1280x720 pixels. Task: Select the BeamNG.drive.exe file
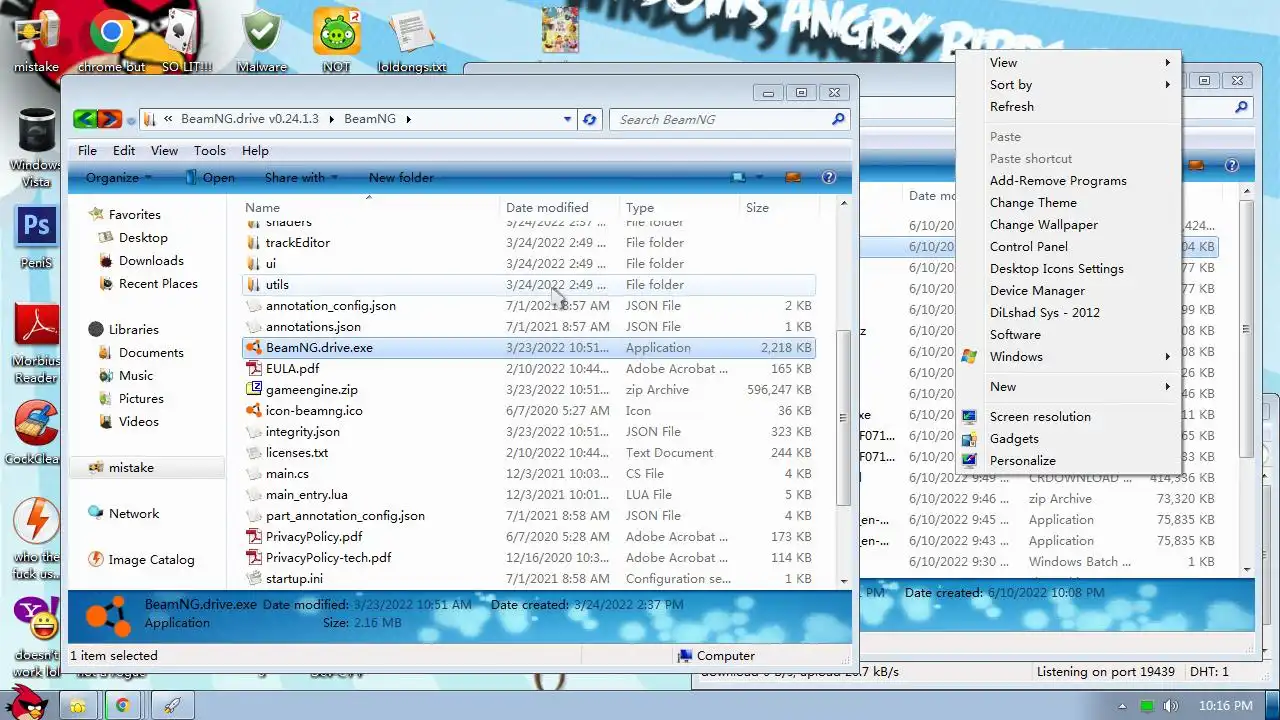529,348
